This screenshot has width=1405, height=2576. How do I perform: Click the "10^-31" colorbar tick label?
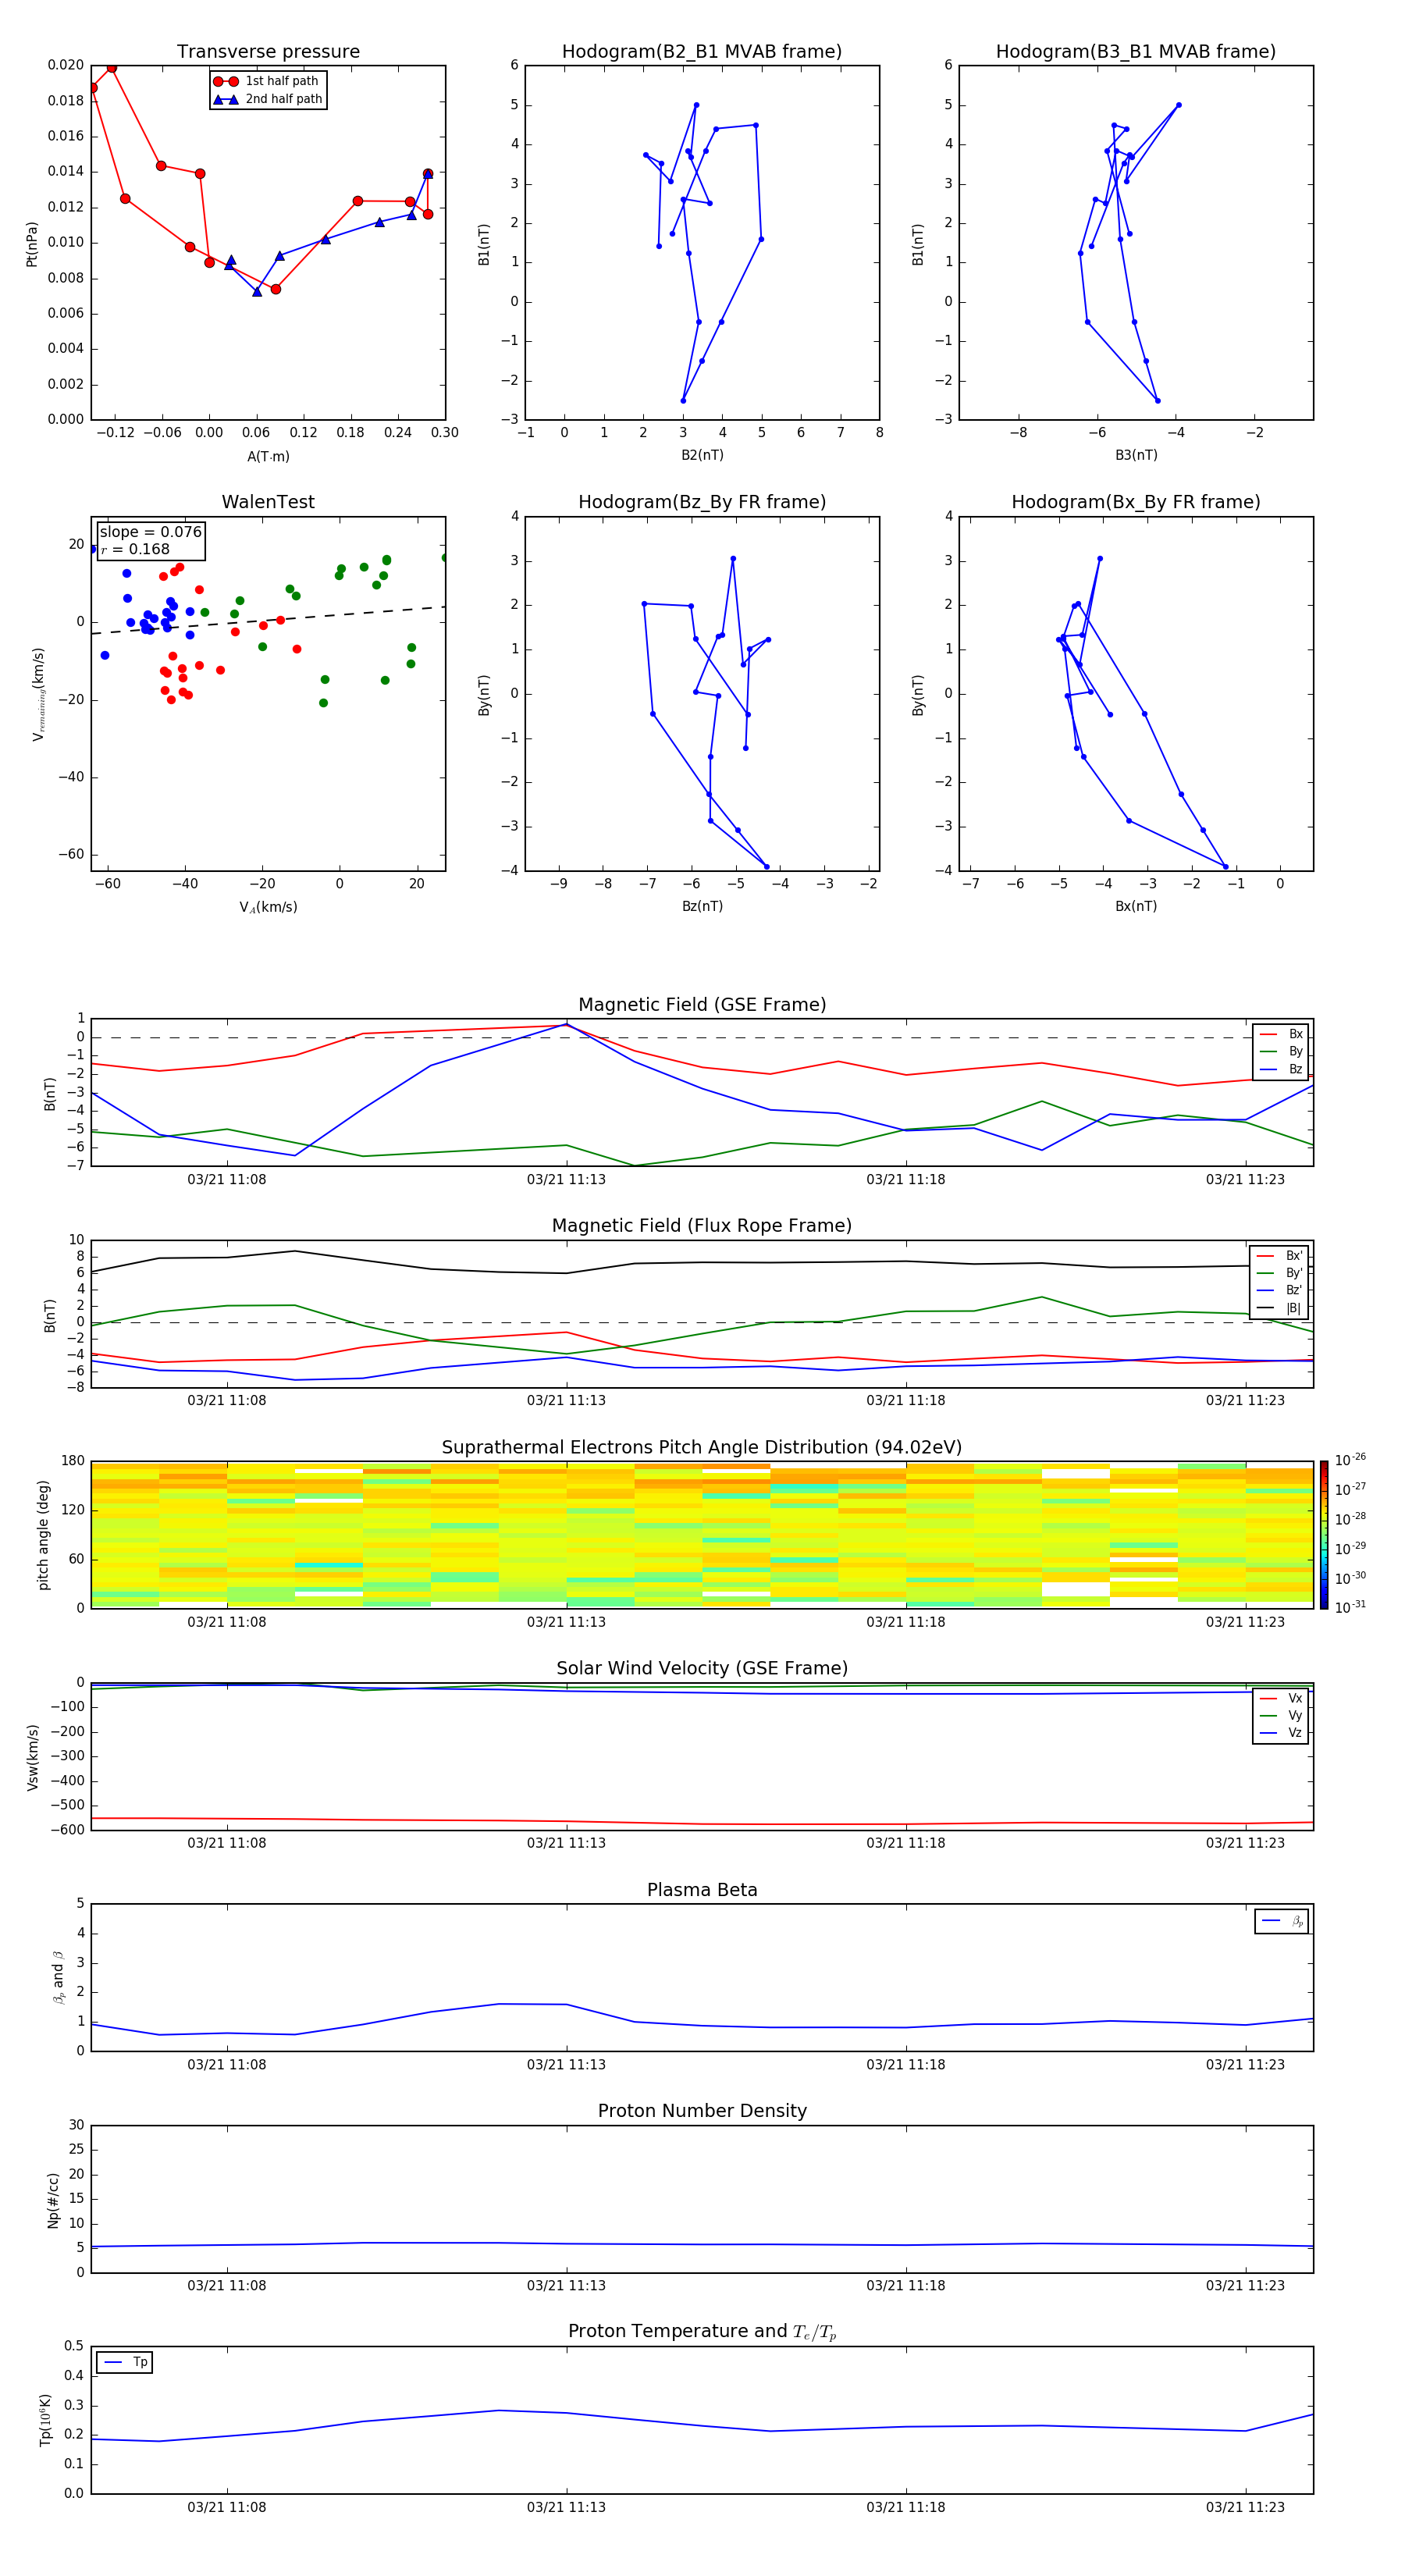point(1350,1607)
